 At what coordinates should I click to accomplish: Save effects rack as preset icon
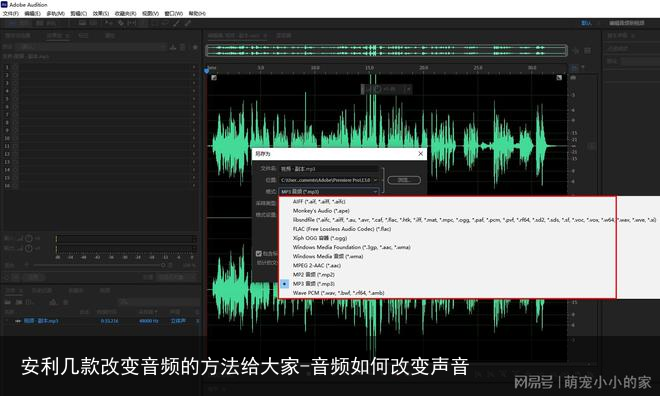click(x=173, y=47)
